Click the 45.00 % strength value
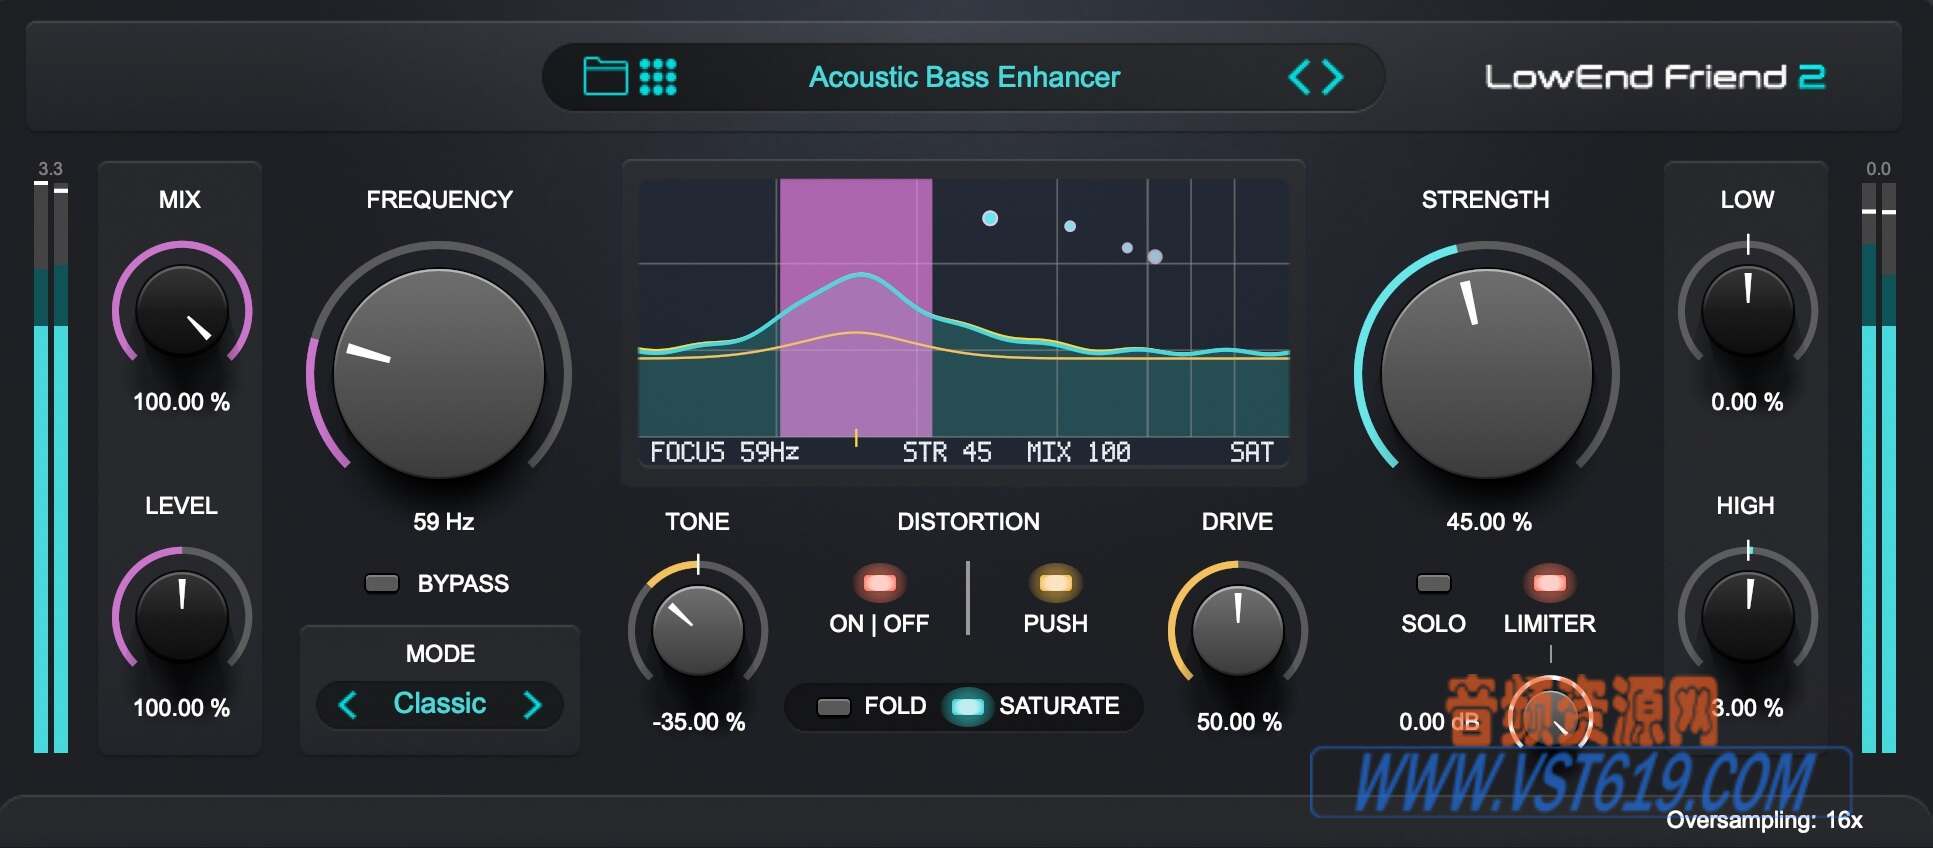The image size is (1933, 848). (1488, 522)
